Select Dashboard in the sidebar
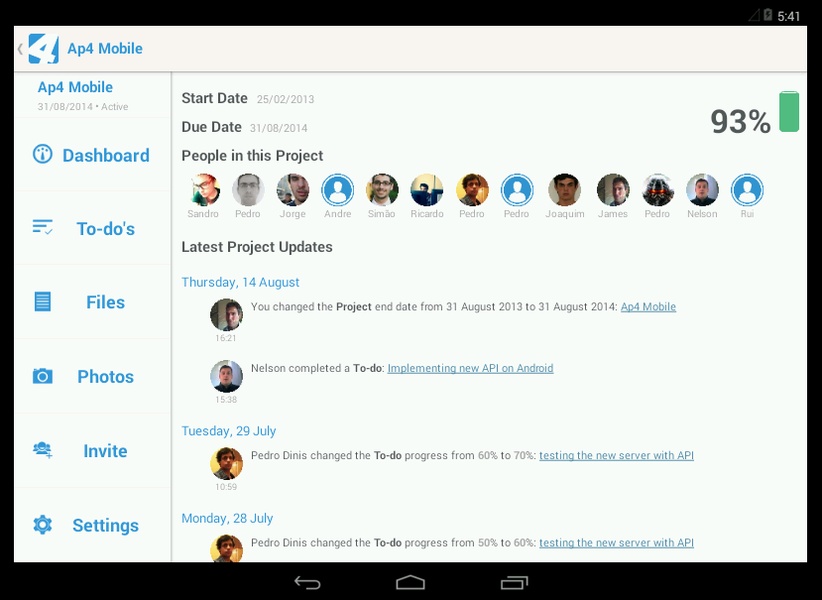Viewport: 822px width, 600px height. click(93, 155)
